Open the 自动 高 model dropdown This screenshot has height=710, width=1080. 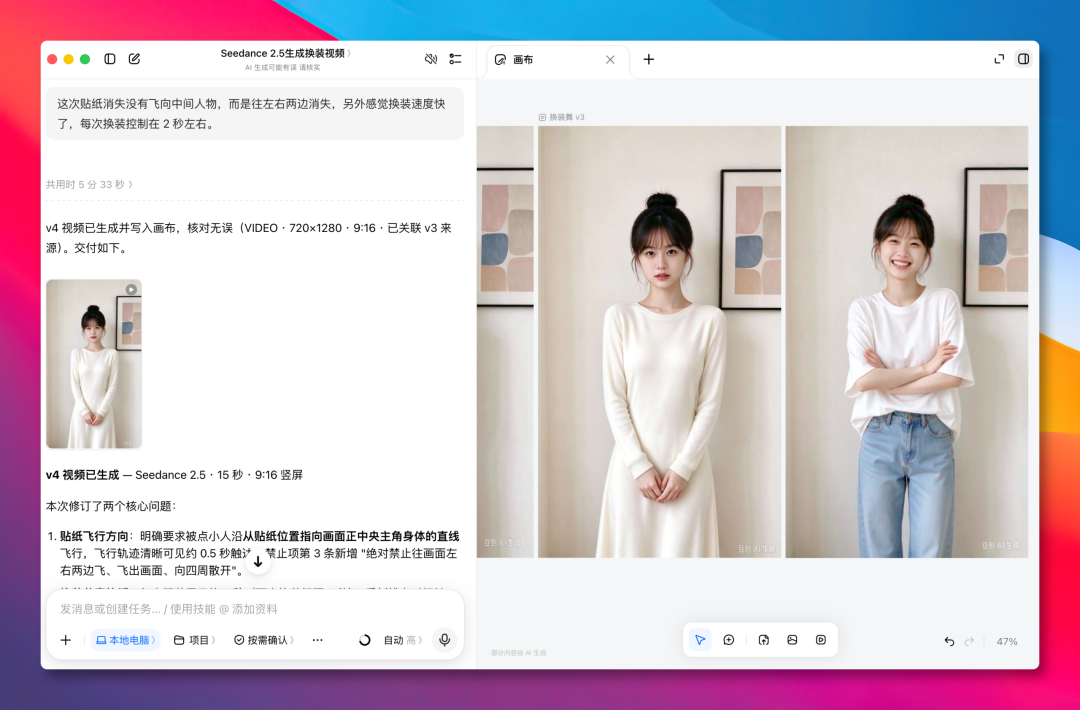[403, 640]
